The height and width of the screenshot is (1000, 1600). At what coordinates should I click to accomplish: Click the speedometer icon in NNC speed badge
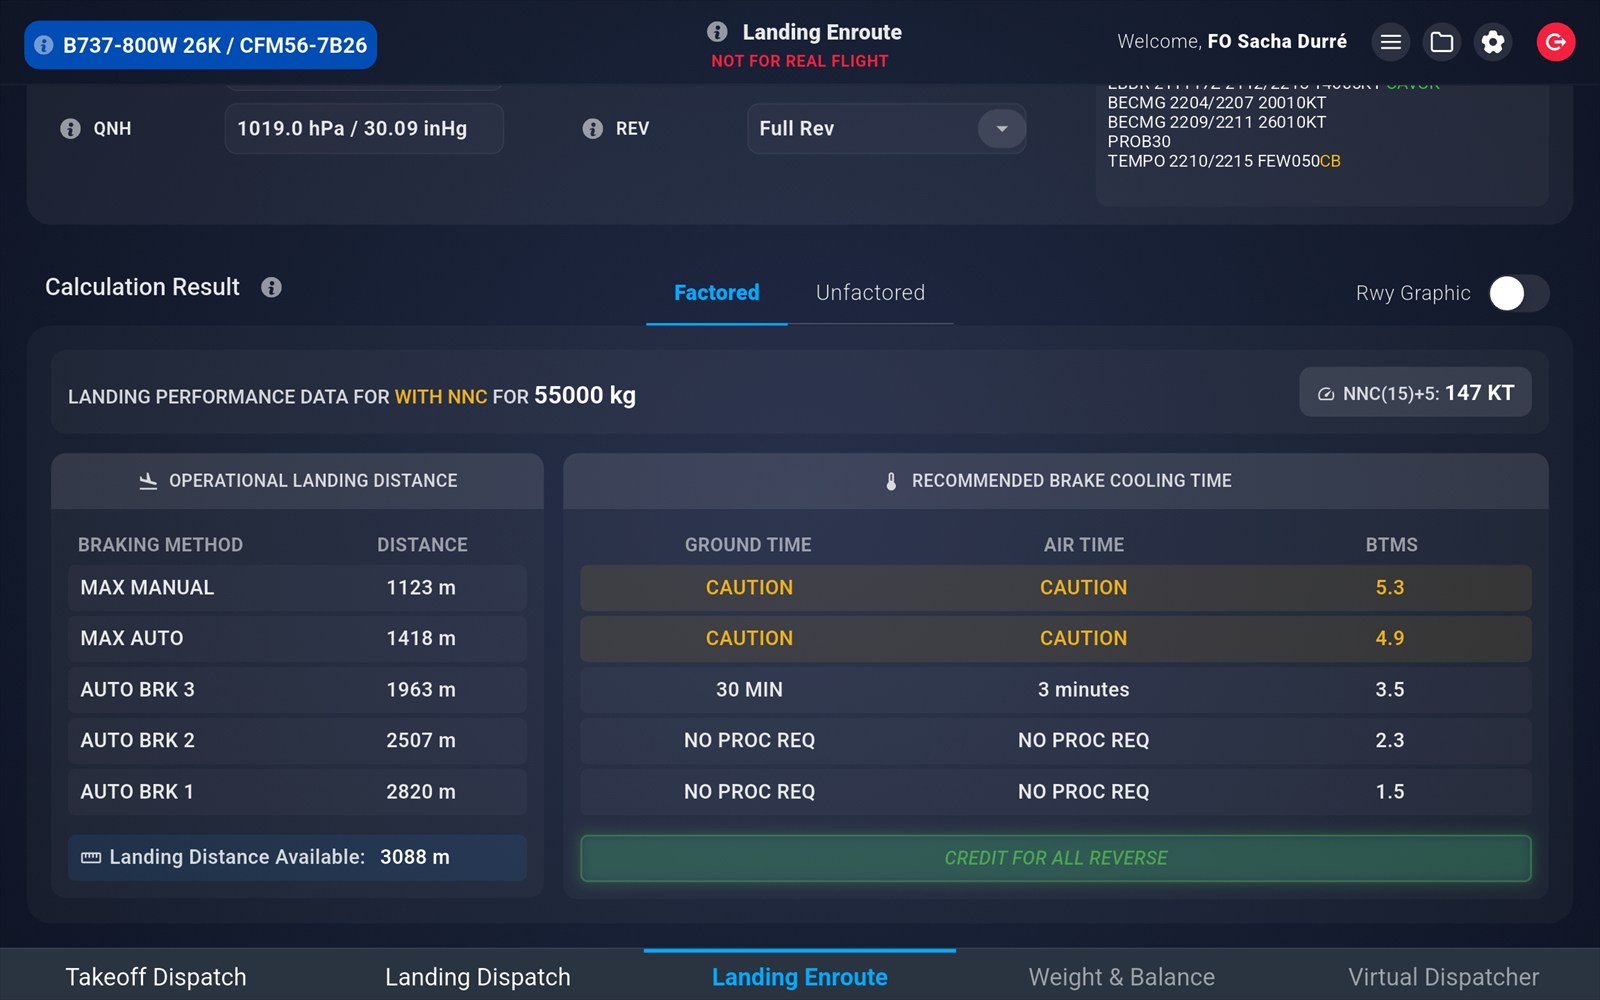point(1326,394)
